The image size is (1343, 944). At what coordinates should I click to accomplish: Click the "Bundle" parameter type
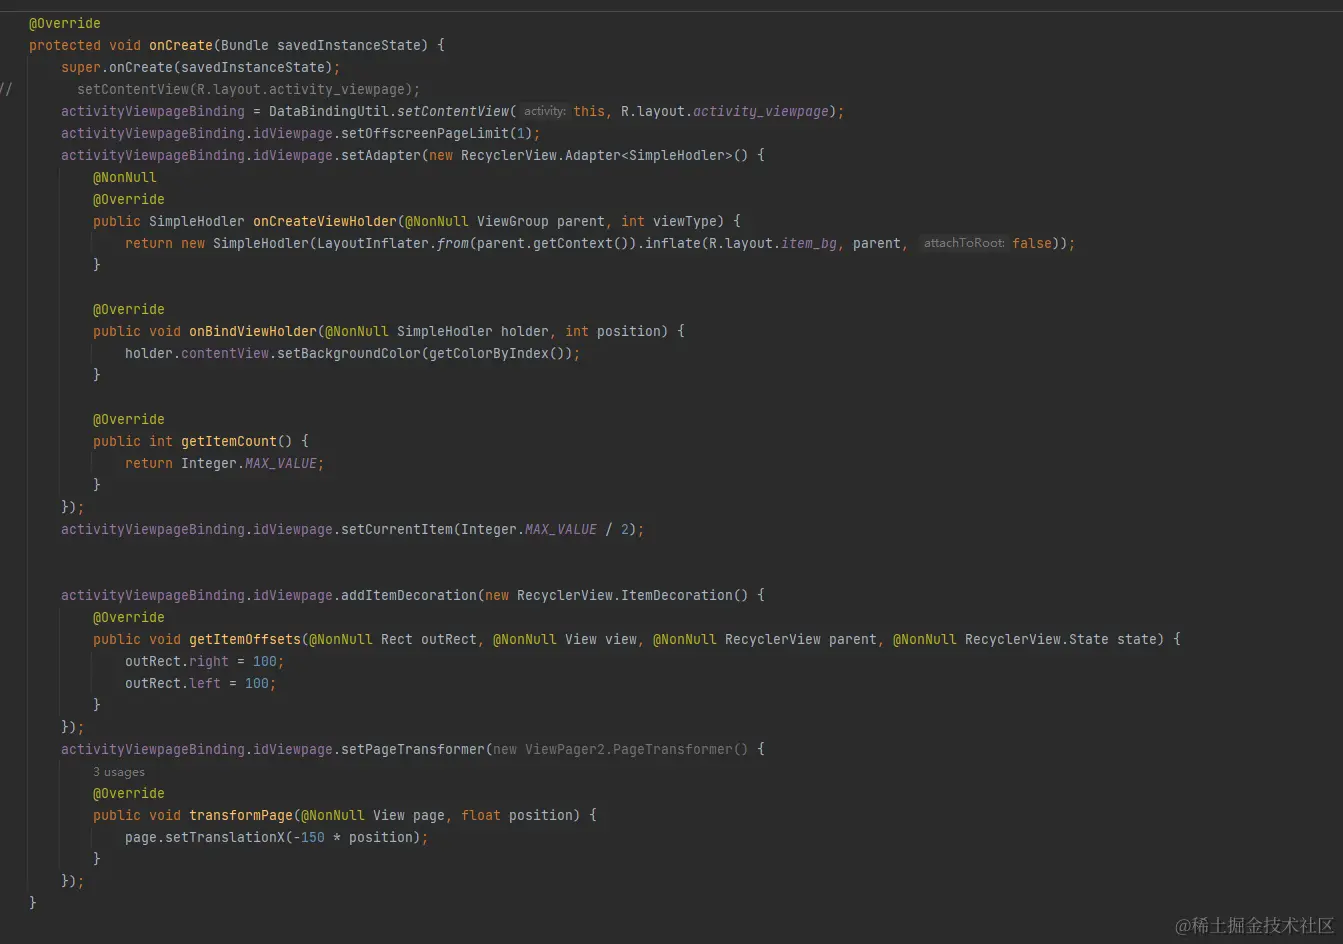(245, 45)
